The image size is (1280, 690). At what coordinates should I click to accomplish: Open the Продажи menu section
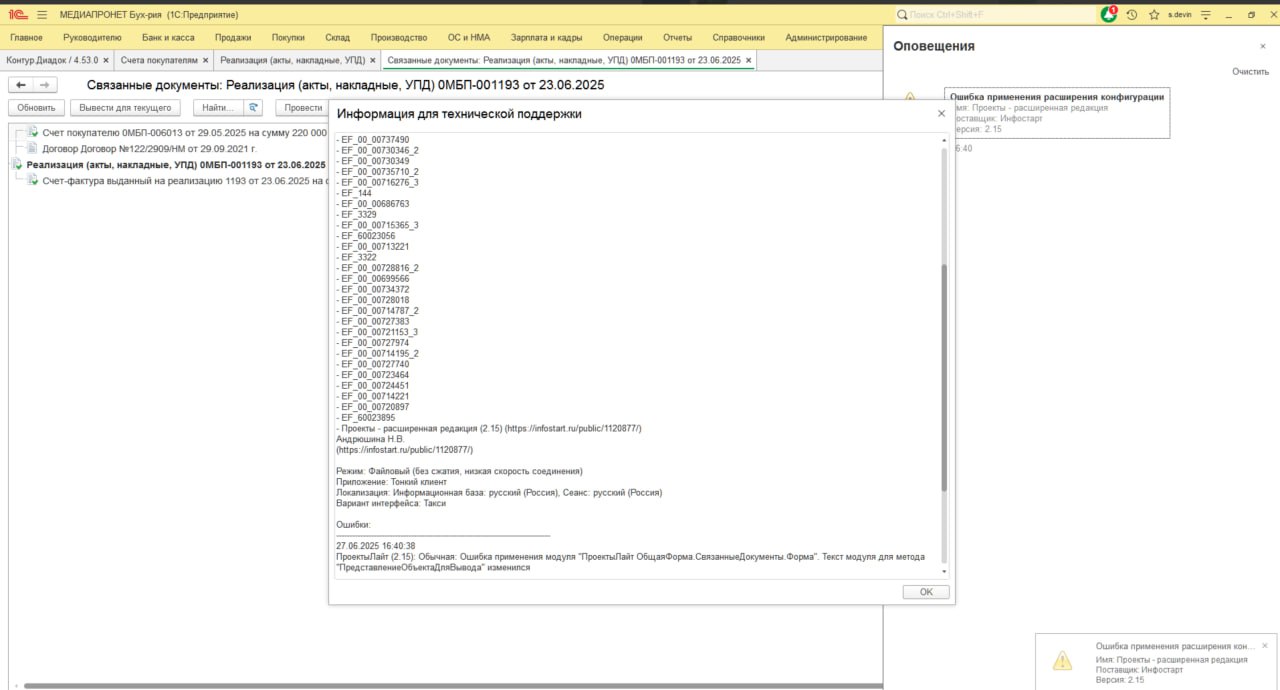233,38
